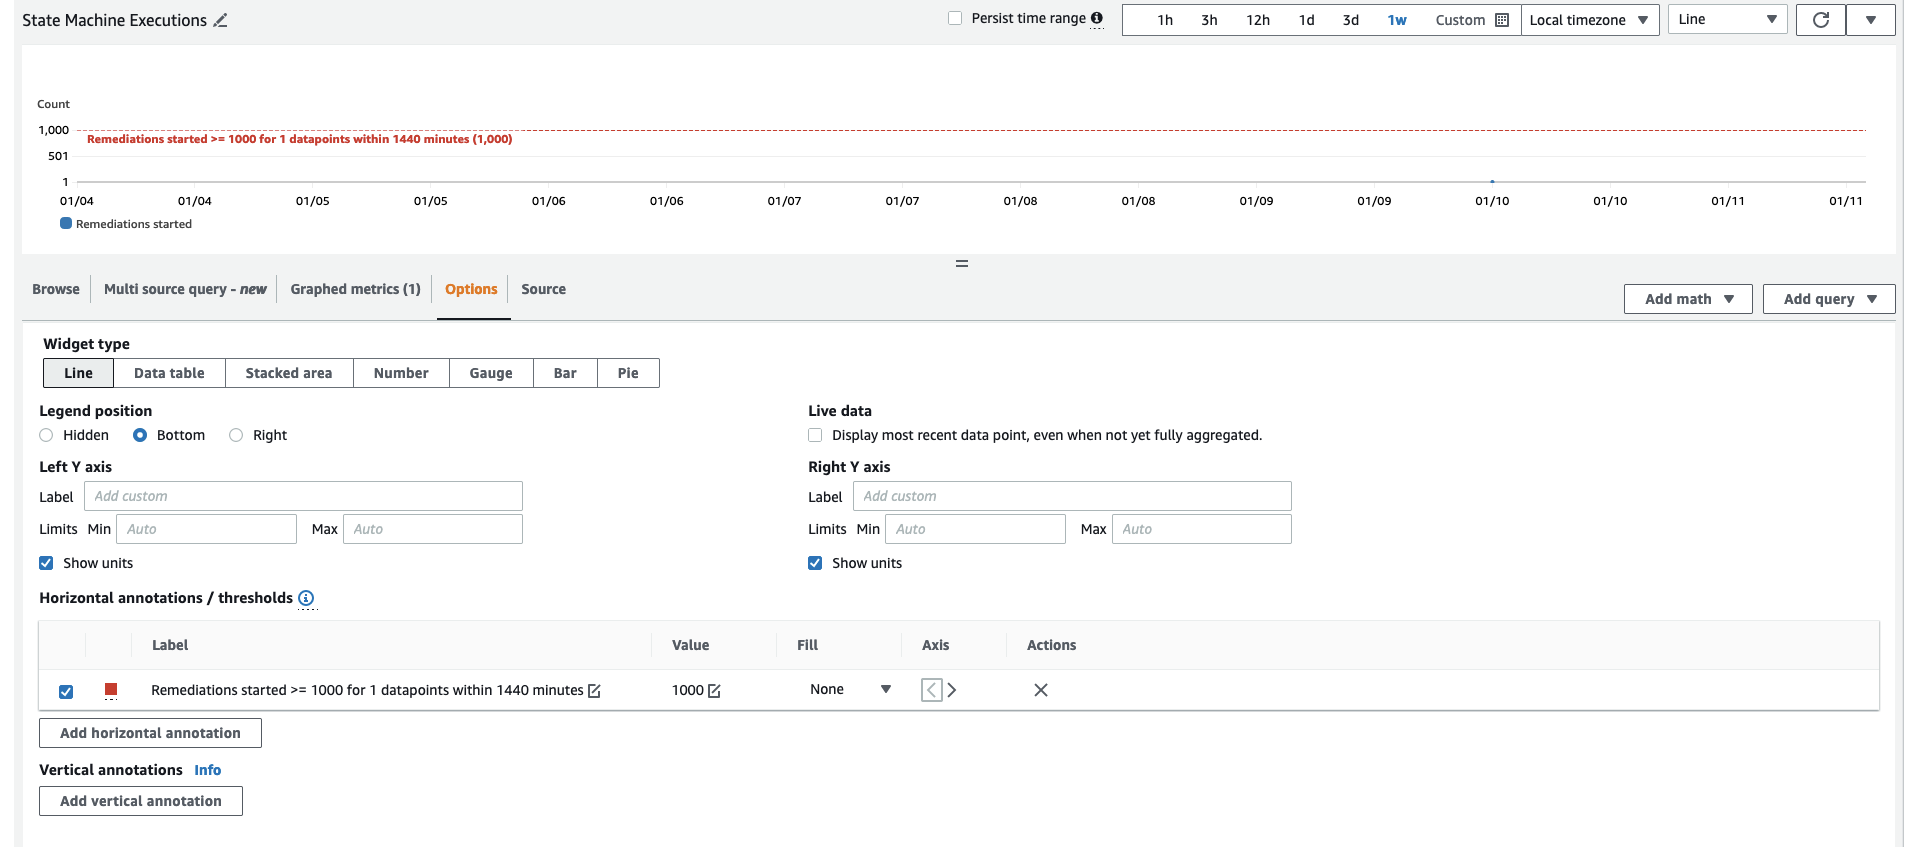Open the Local timezone dropdown

tap(1590, 20)
